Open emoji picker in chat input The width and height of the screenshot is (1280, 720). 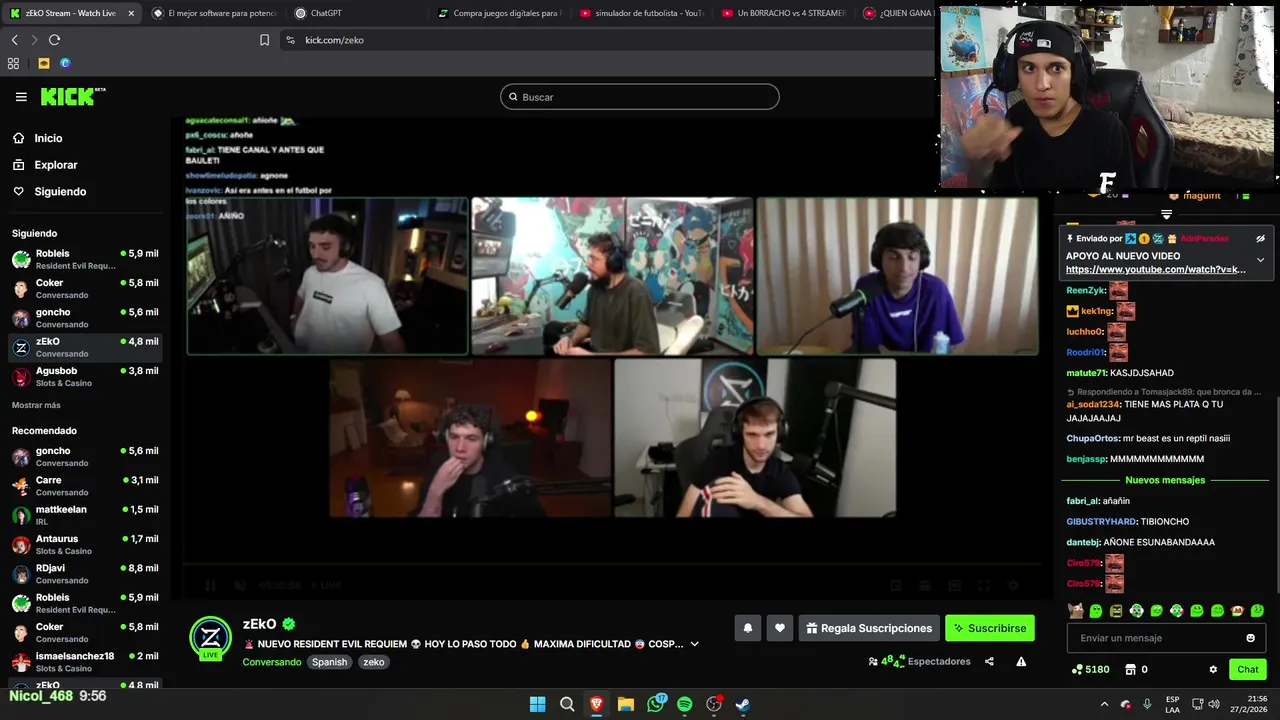pos(1250,638)
